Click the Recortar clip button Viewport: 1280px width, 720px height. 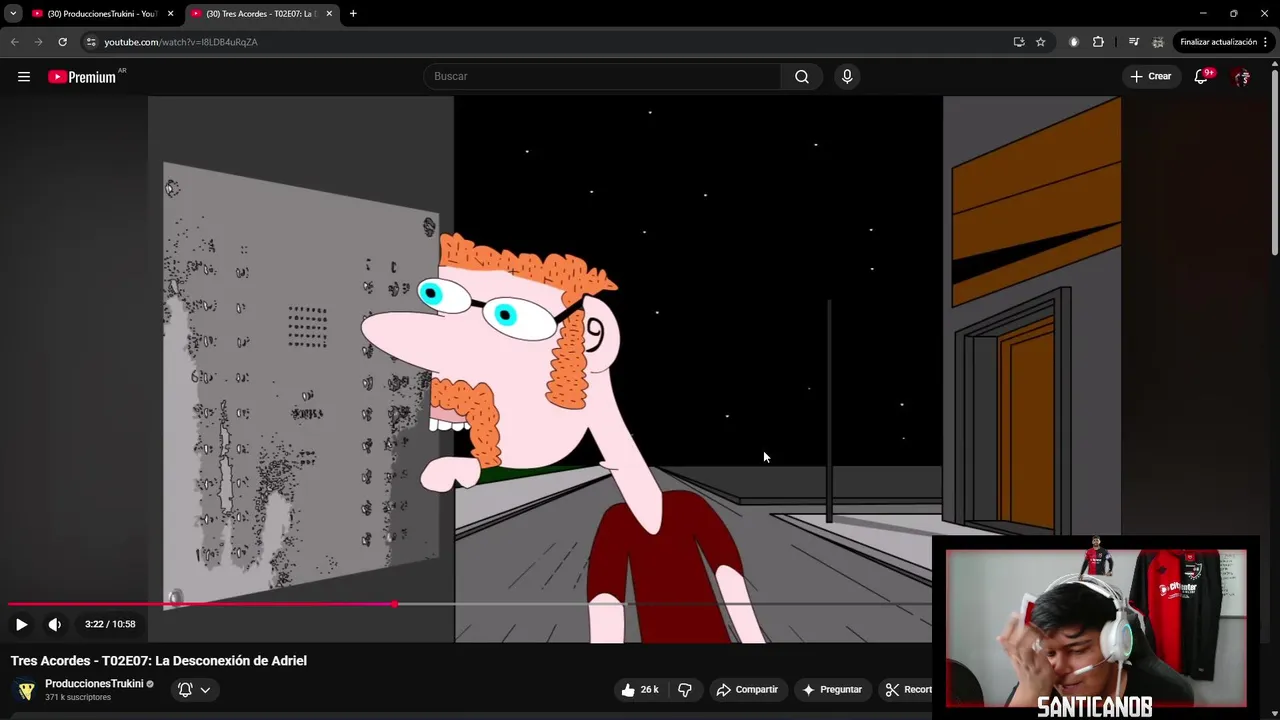coord(909,689)
